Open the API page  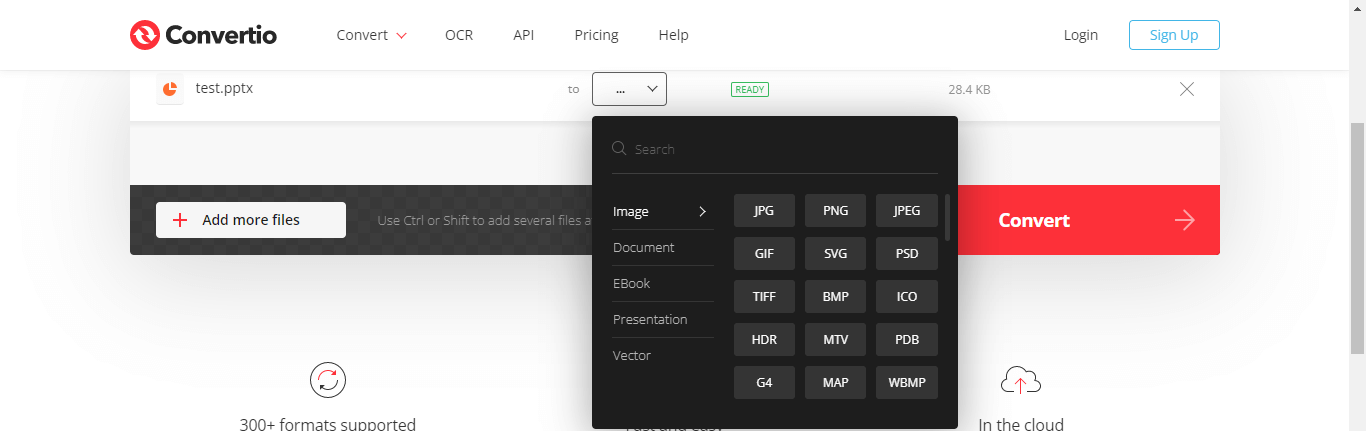click(x=524, y=35)
